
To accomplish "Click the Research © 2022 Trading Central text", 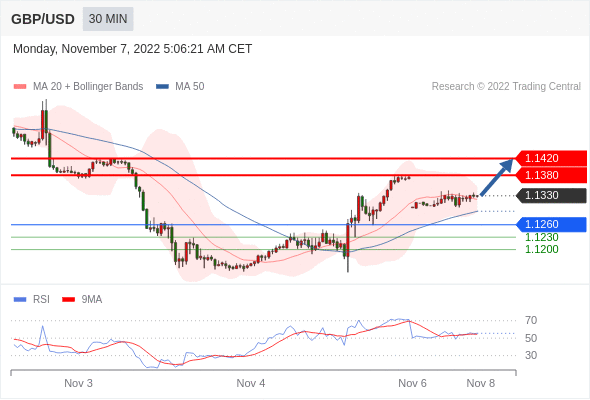I will point(506,87).
